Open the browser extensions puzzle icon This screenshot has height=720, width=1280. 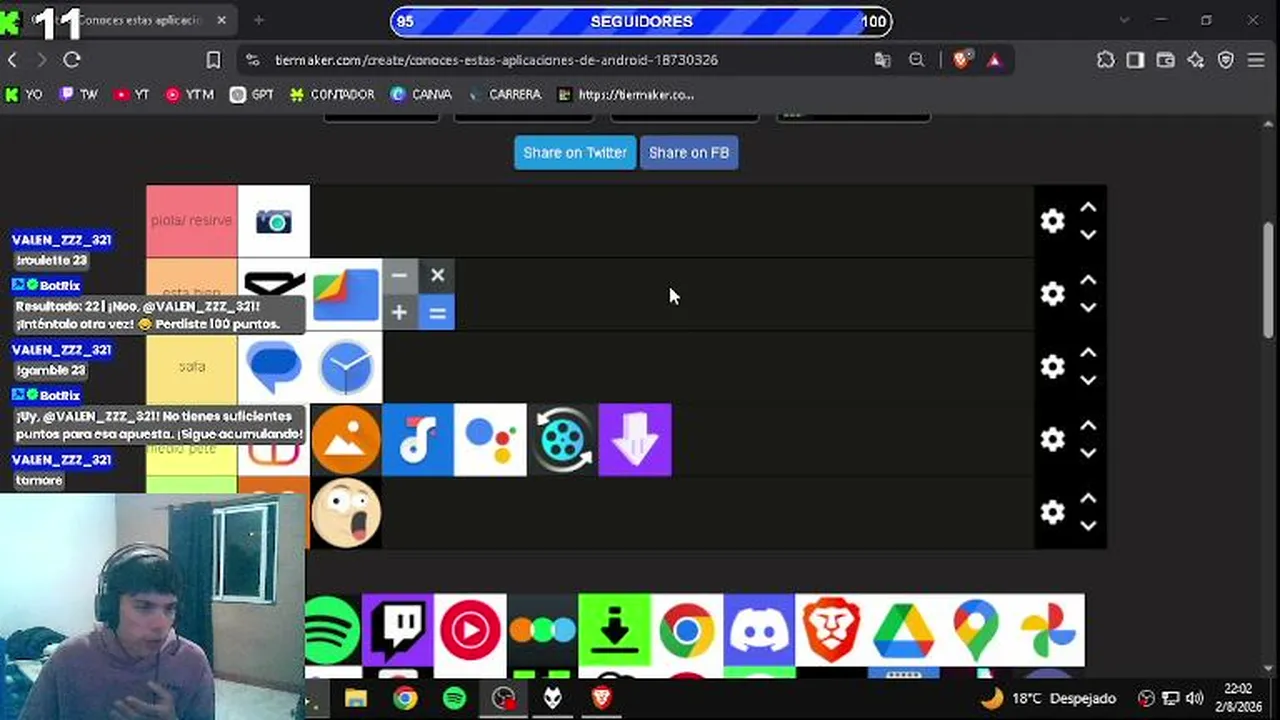click(1105, 60)
